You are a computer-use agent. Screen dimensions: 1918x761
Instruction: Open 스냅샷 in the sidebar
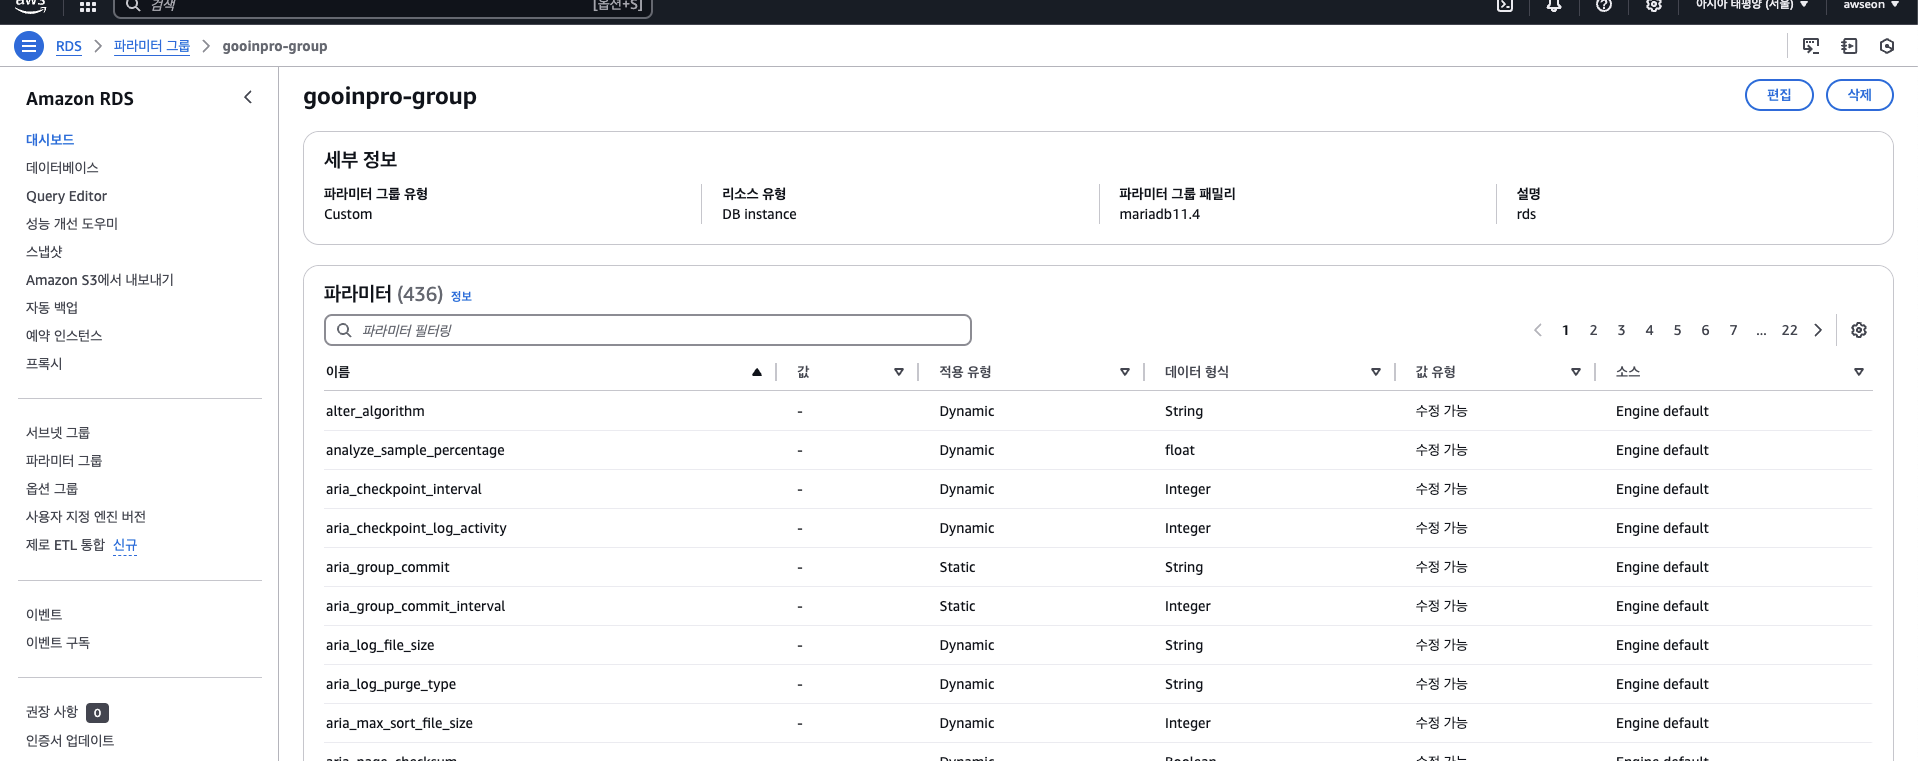coord(44,252)
